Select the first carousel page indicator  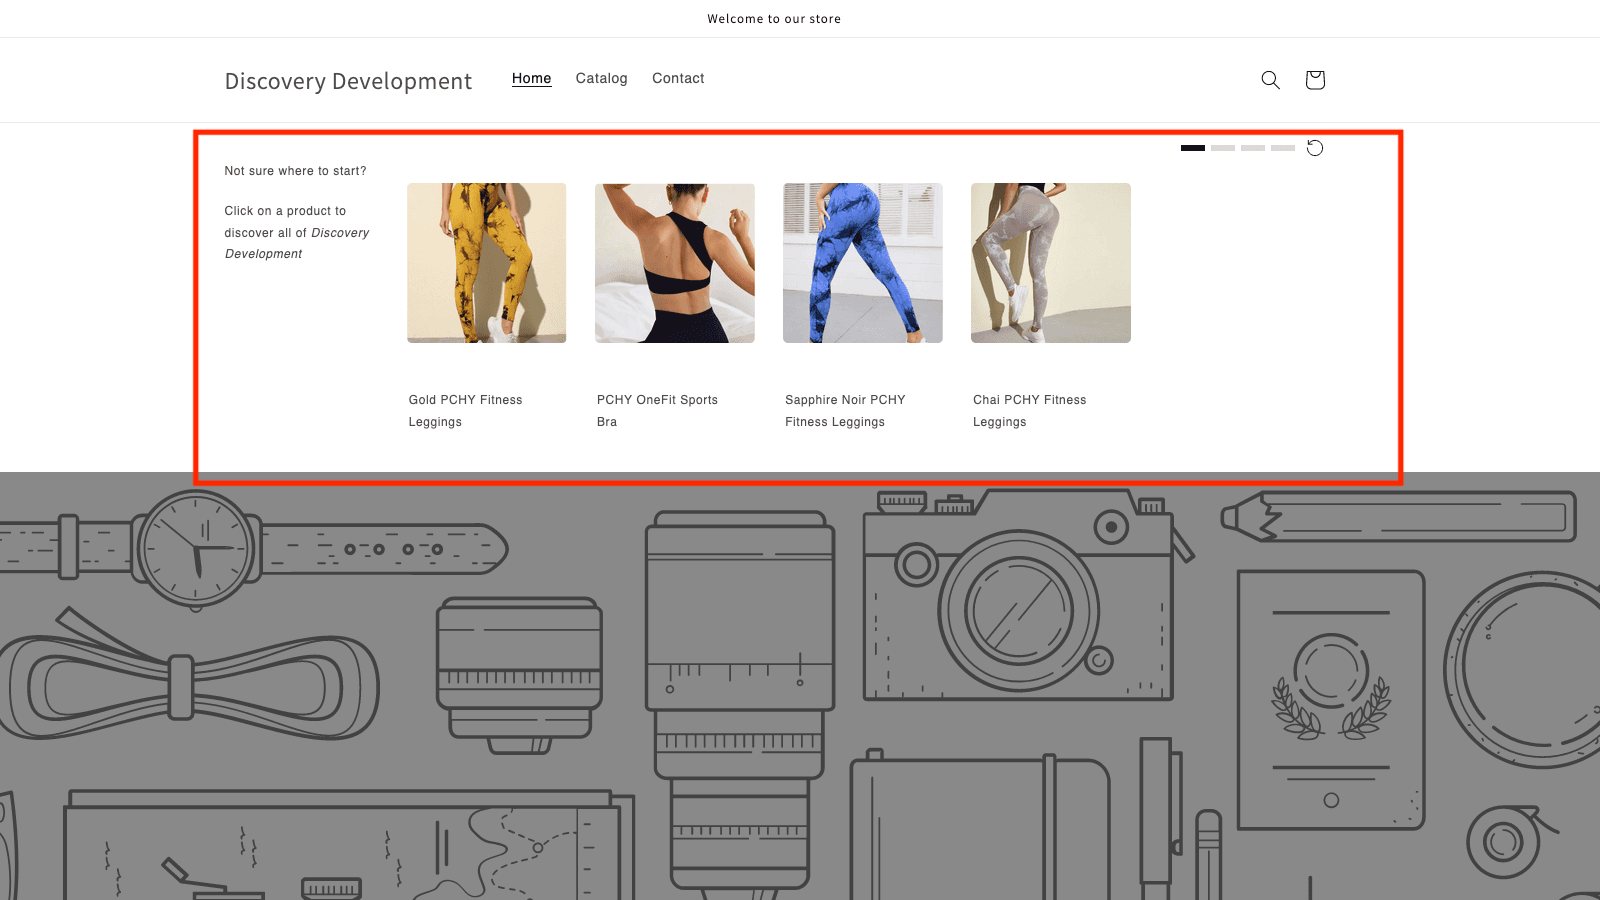pos(1192,148)
